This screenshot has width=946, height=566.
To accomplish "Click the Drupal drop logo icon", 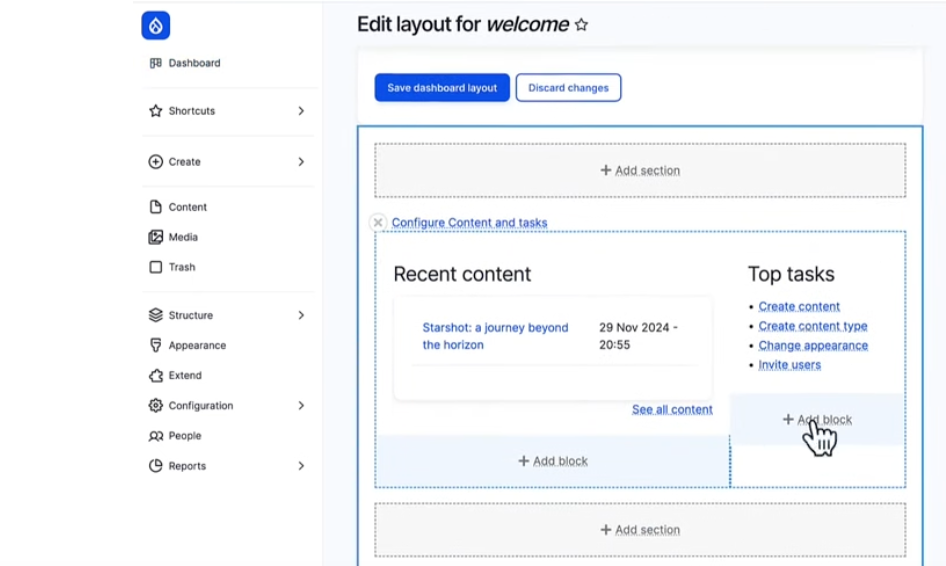I will pos(156,25).
